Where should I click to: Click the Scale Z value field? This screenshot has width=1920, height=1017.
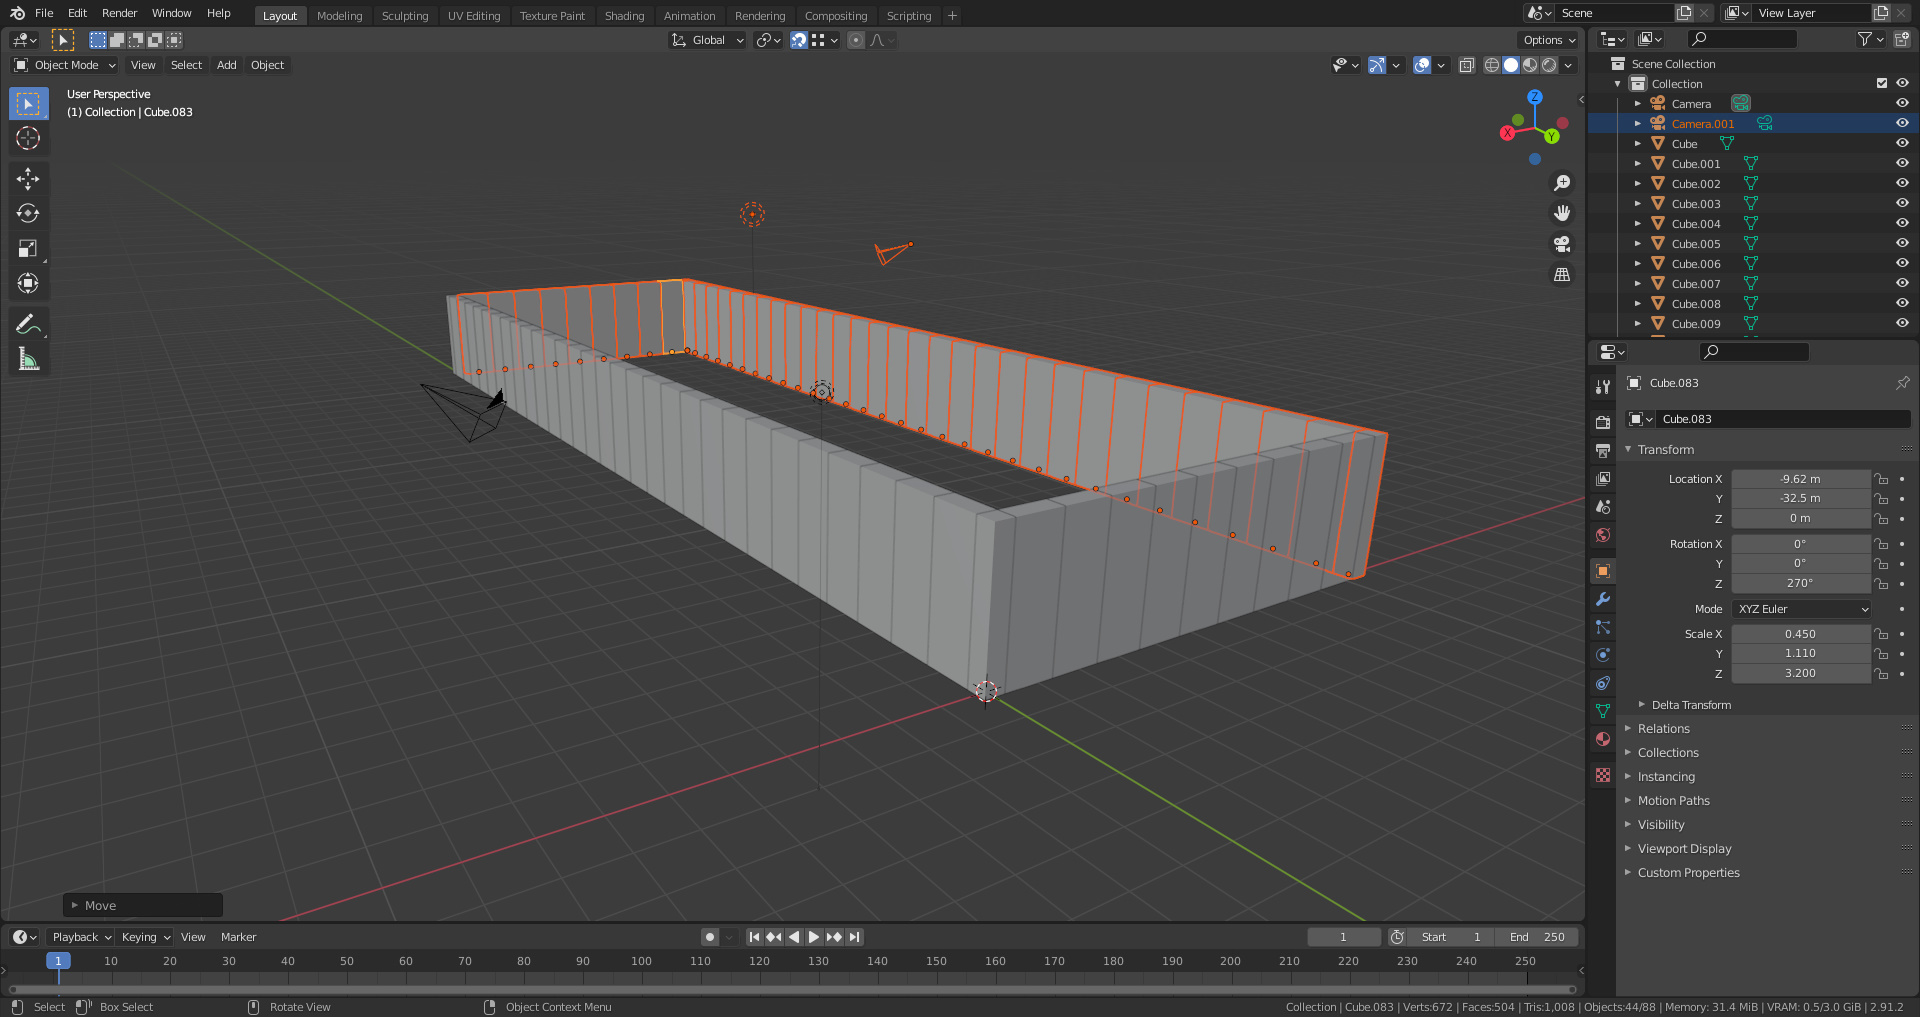point(1800,673)
